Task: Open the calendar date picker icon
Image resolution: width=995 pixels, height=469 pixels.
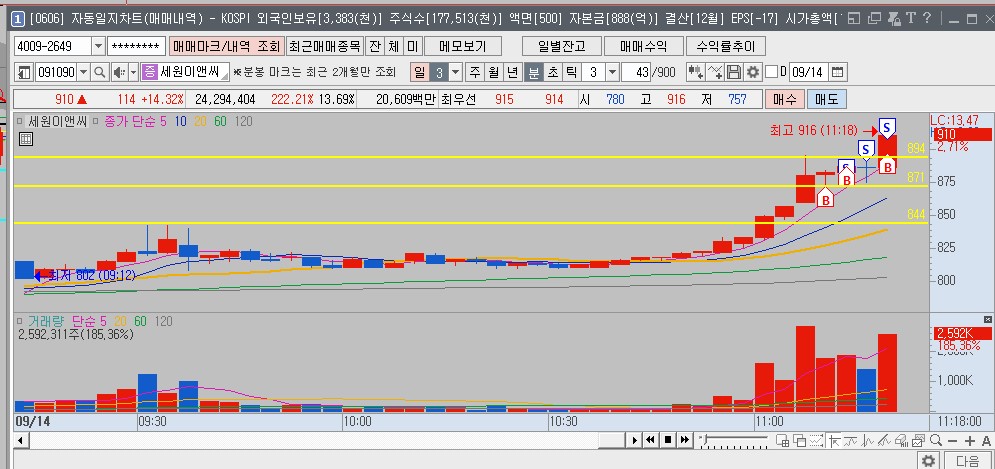Action: (838, 72)
